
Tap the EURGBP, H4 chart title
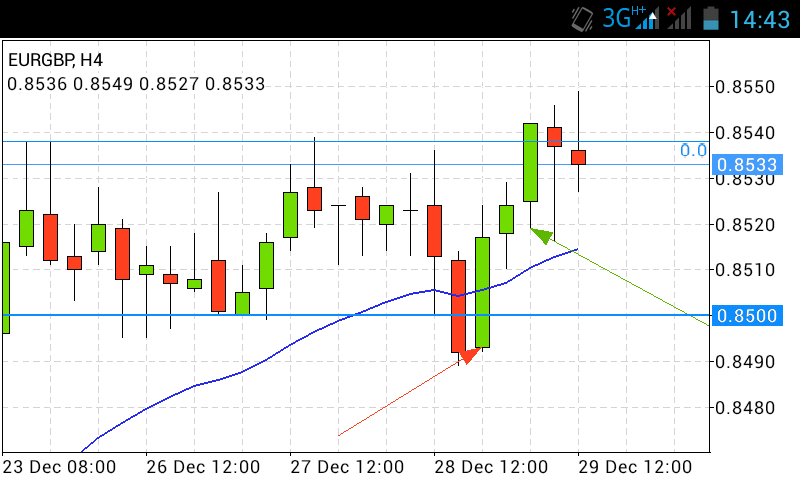(x=55, y=60)
